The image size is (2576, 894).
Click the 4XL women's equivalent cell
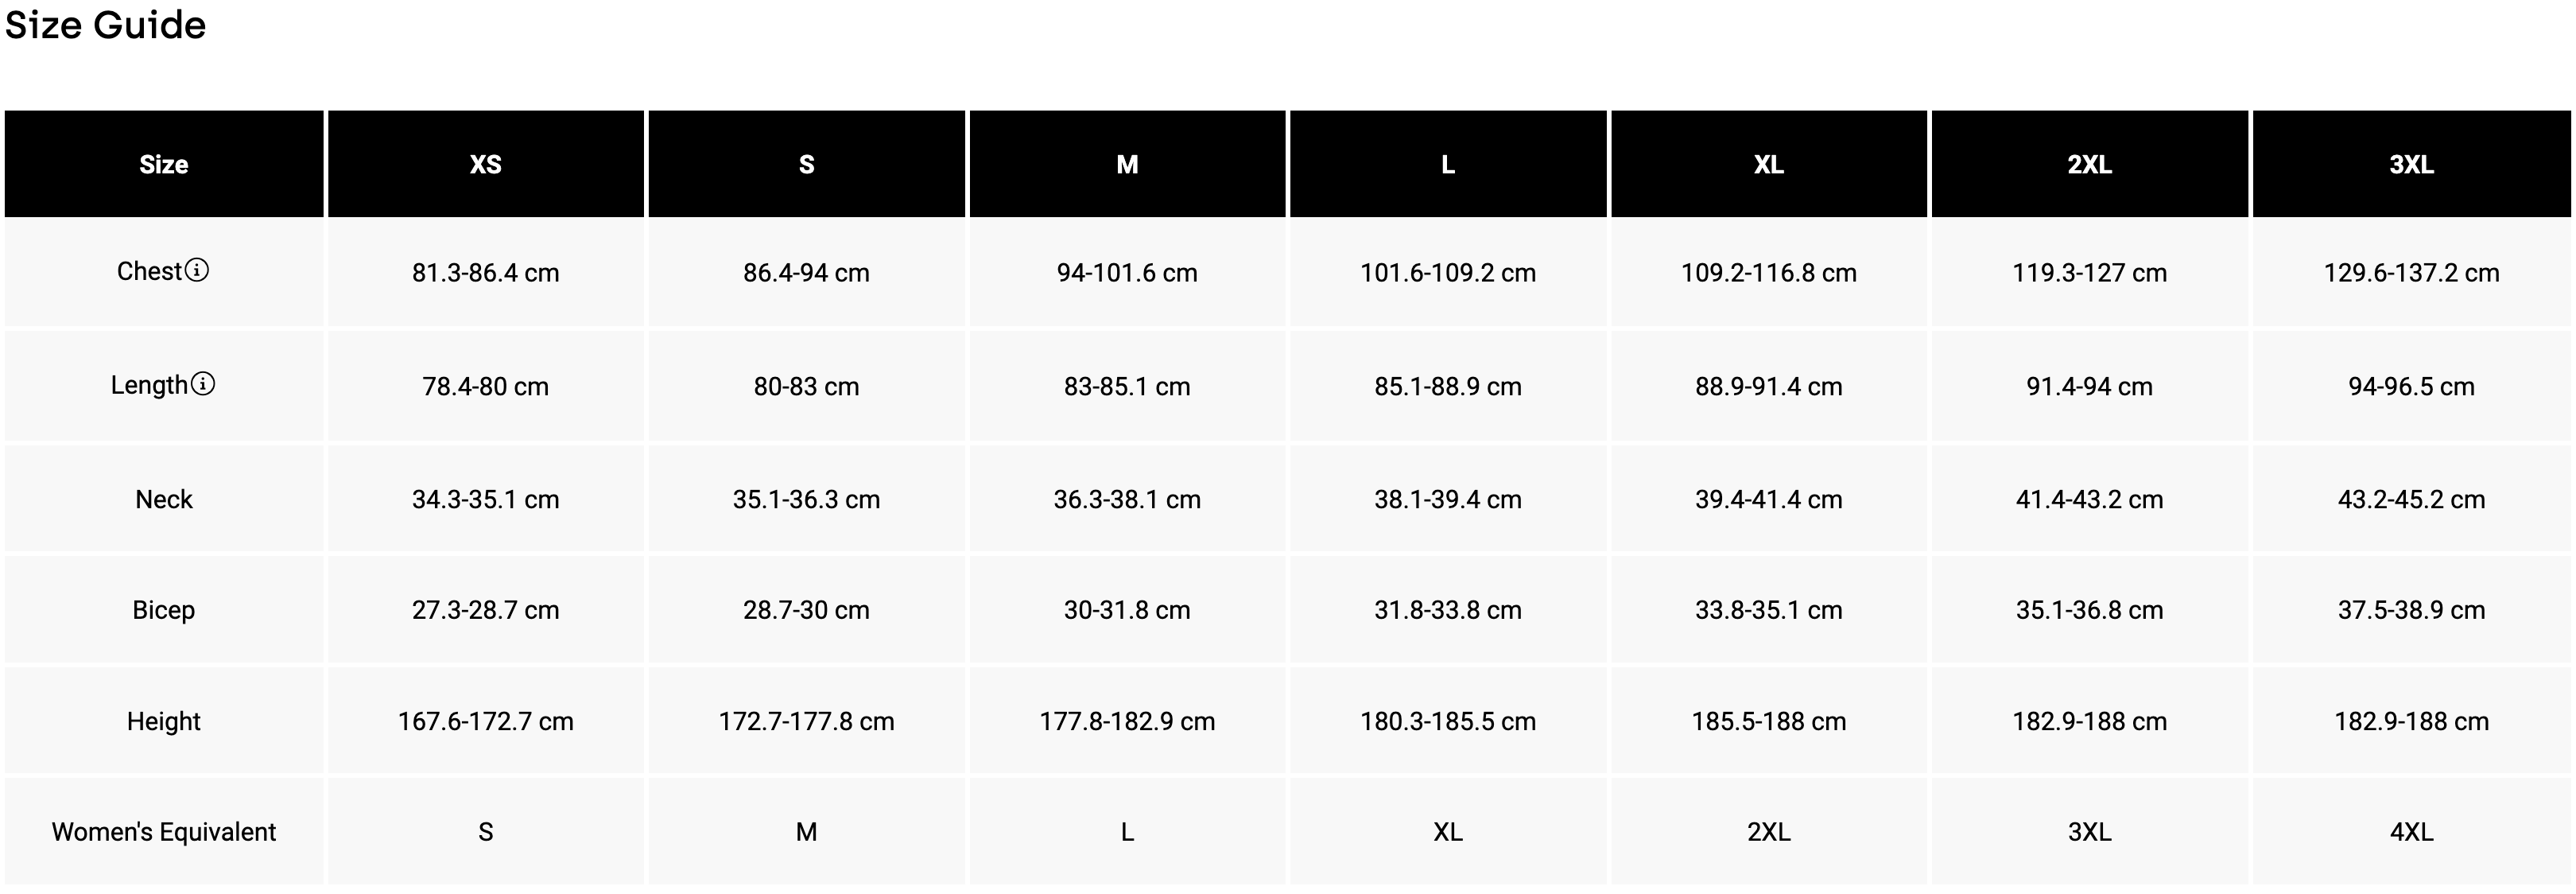2411,832
